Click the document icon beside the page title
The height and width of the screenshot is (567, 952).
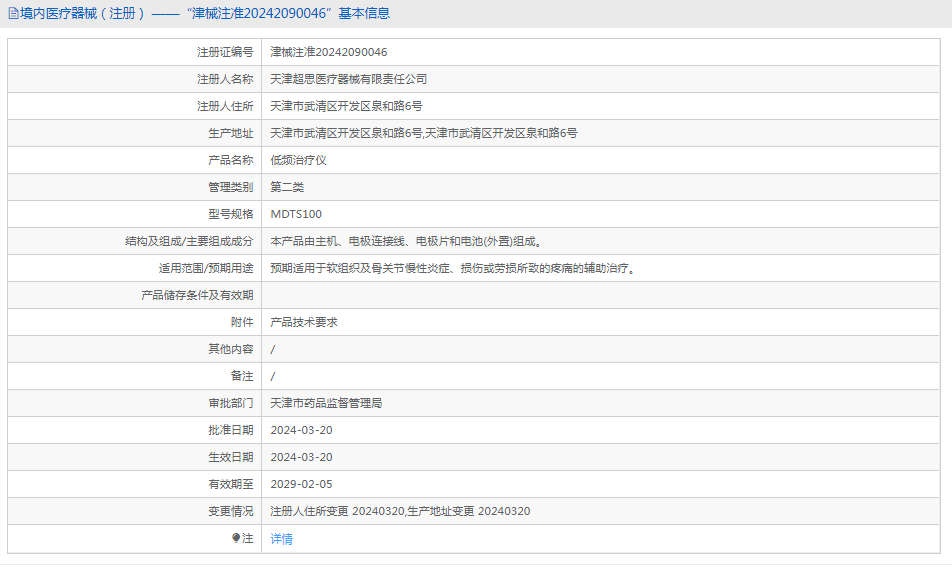[x=13, y=13]
